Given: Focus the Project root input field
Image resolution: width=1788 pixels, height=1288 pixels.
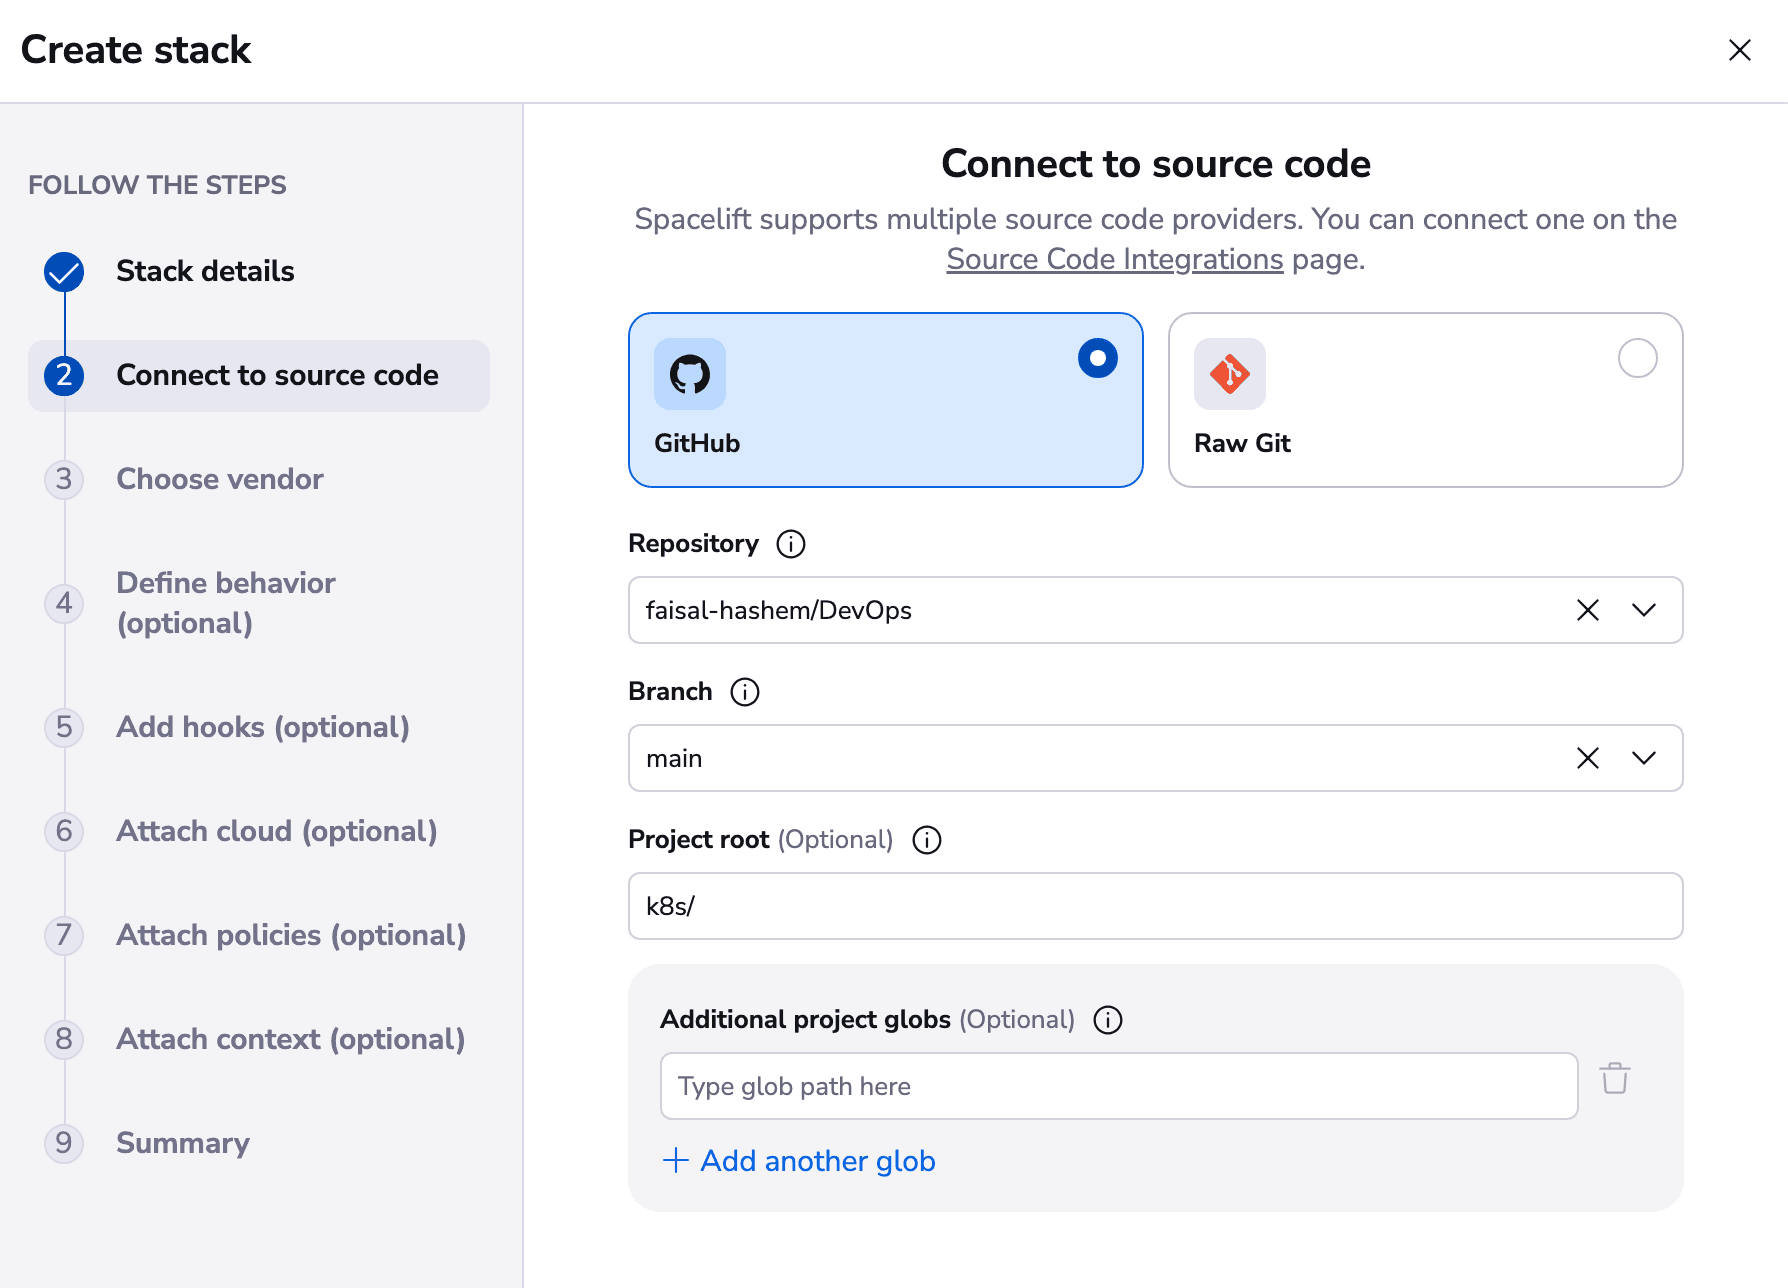Looking at the screenshot, I should pyautogui.click(x=1156, y=906).
